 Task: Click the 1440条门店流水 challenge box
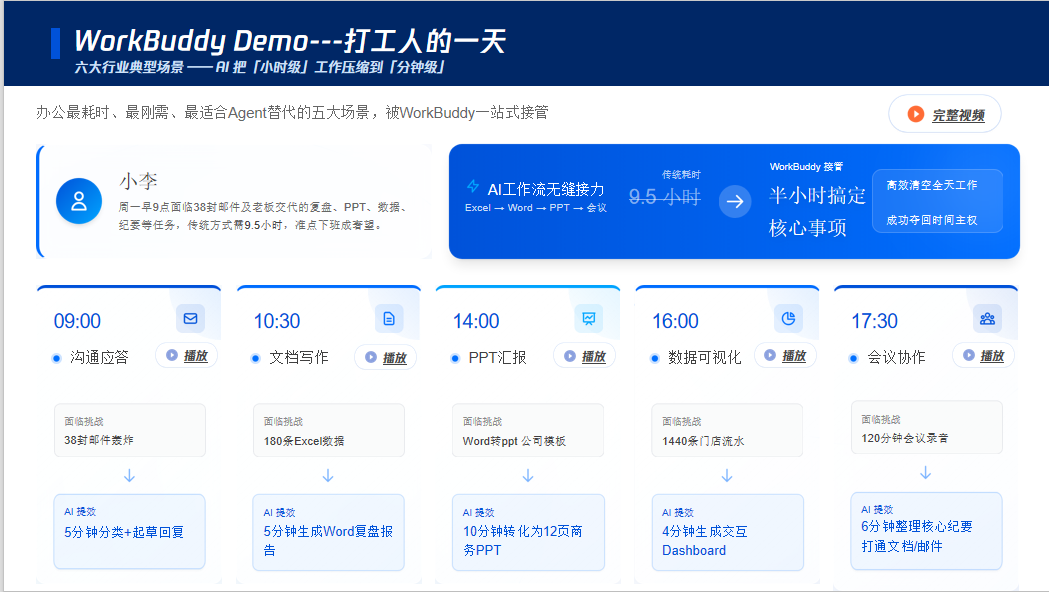coord(727,430)
